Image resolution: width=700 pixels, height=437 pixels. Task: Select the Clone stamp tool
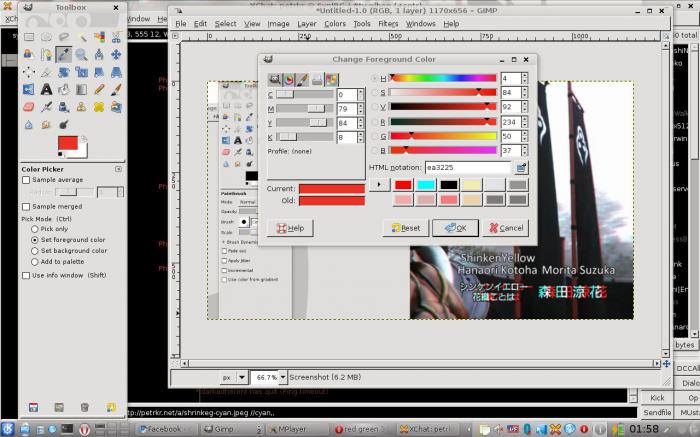point(81,107)
